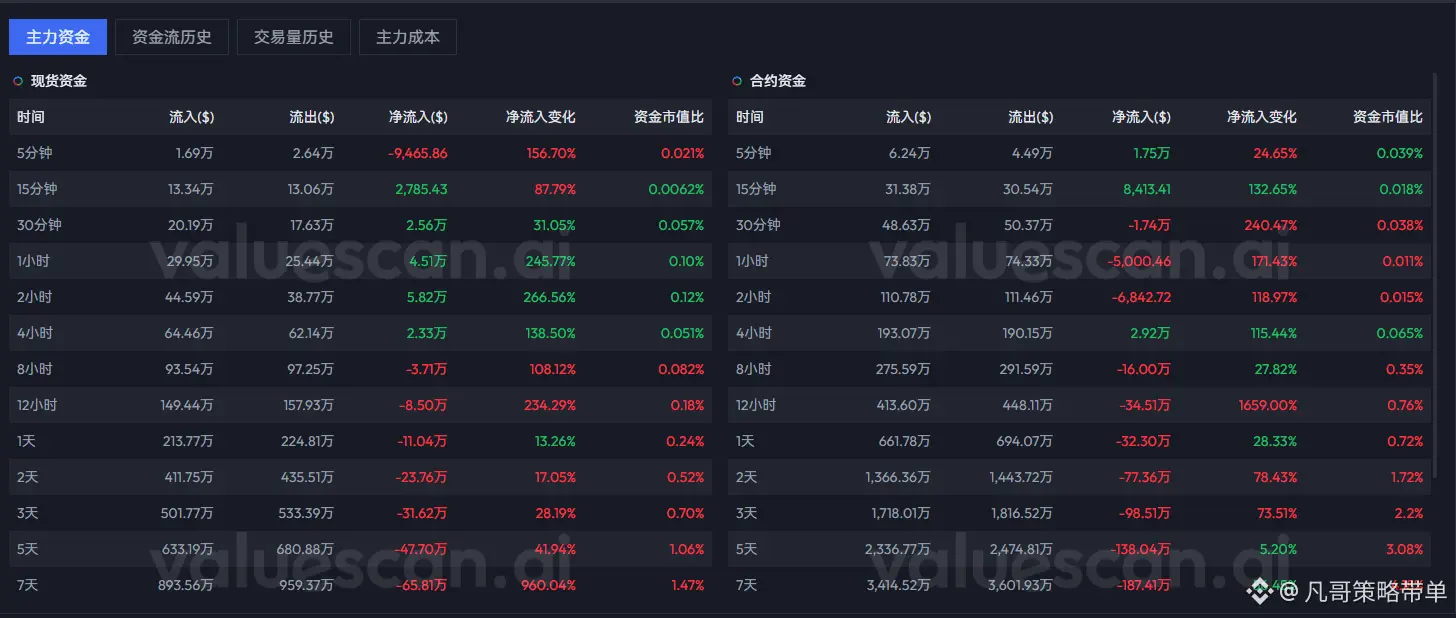This screenshot has height=618, width=1456.
Task: Sort 合约资金 table by 流入($) header
Action: pyautogui.click(x=909, y=117)
